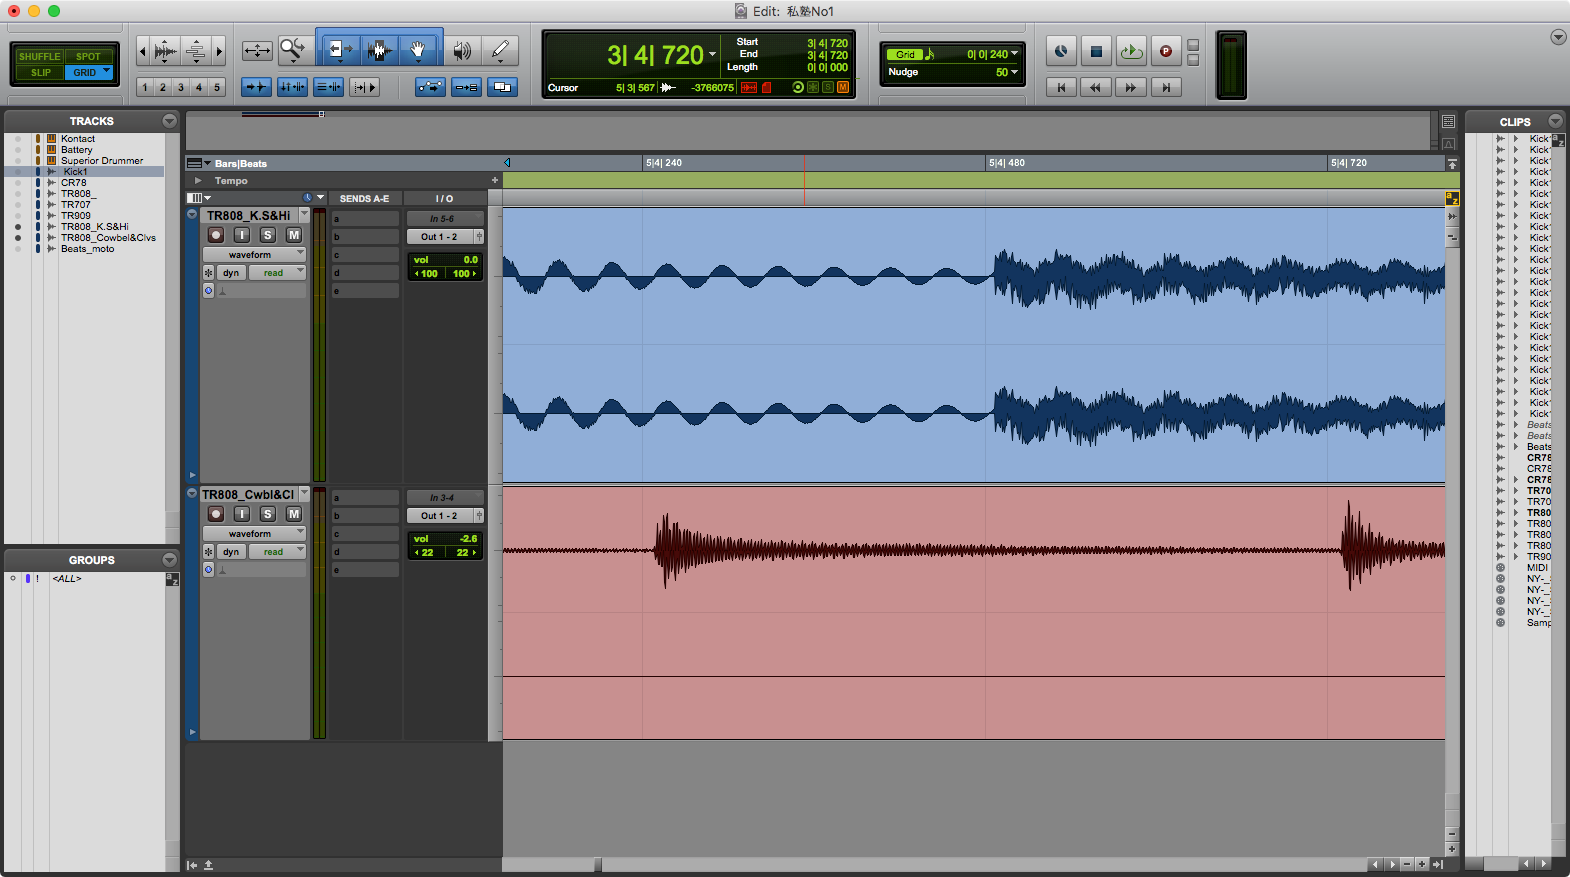
Task: Select Battery in Tracks list
Action: 76,150
